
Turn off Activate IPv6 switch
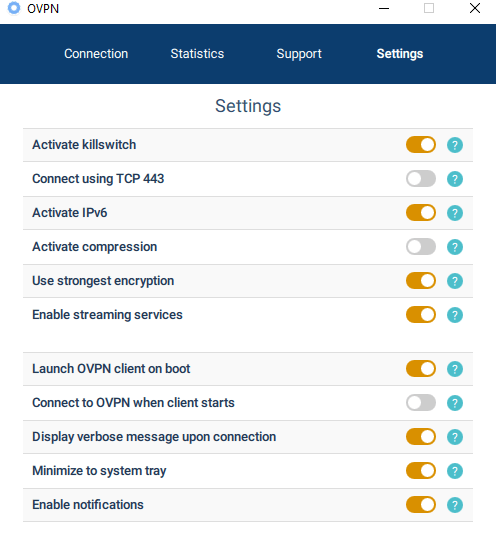421,213
